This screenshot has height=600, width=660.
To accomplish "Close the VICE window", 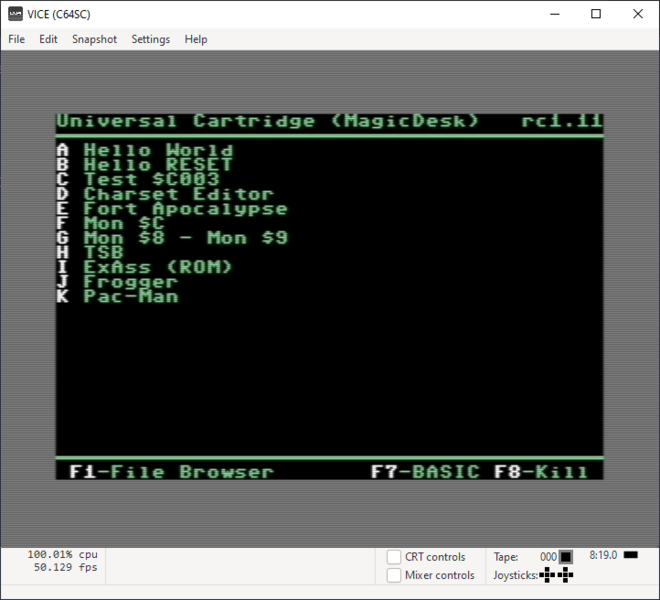I will [638, 14].
